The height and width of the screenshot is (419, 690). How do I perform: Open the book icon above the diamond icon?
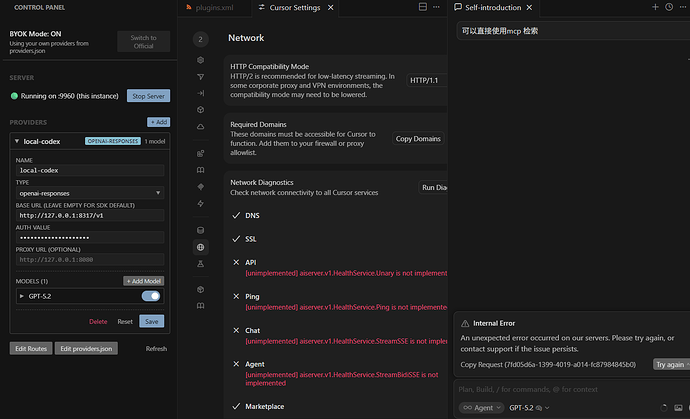pyautogui.click(x=200, y=170)
